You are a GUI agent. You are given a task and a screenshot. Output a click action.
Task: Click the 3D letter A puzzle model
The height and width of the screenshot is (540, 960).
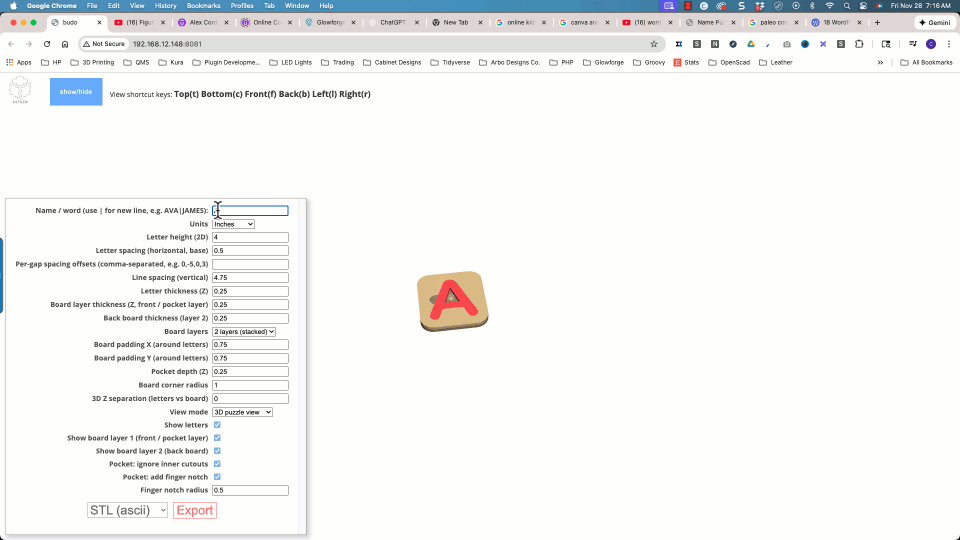click(x=452, y=301)
